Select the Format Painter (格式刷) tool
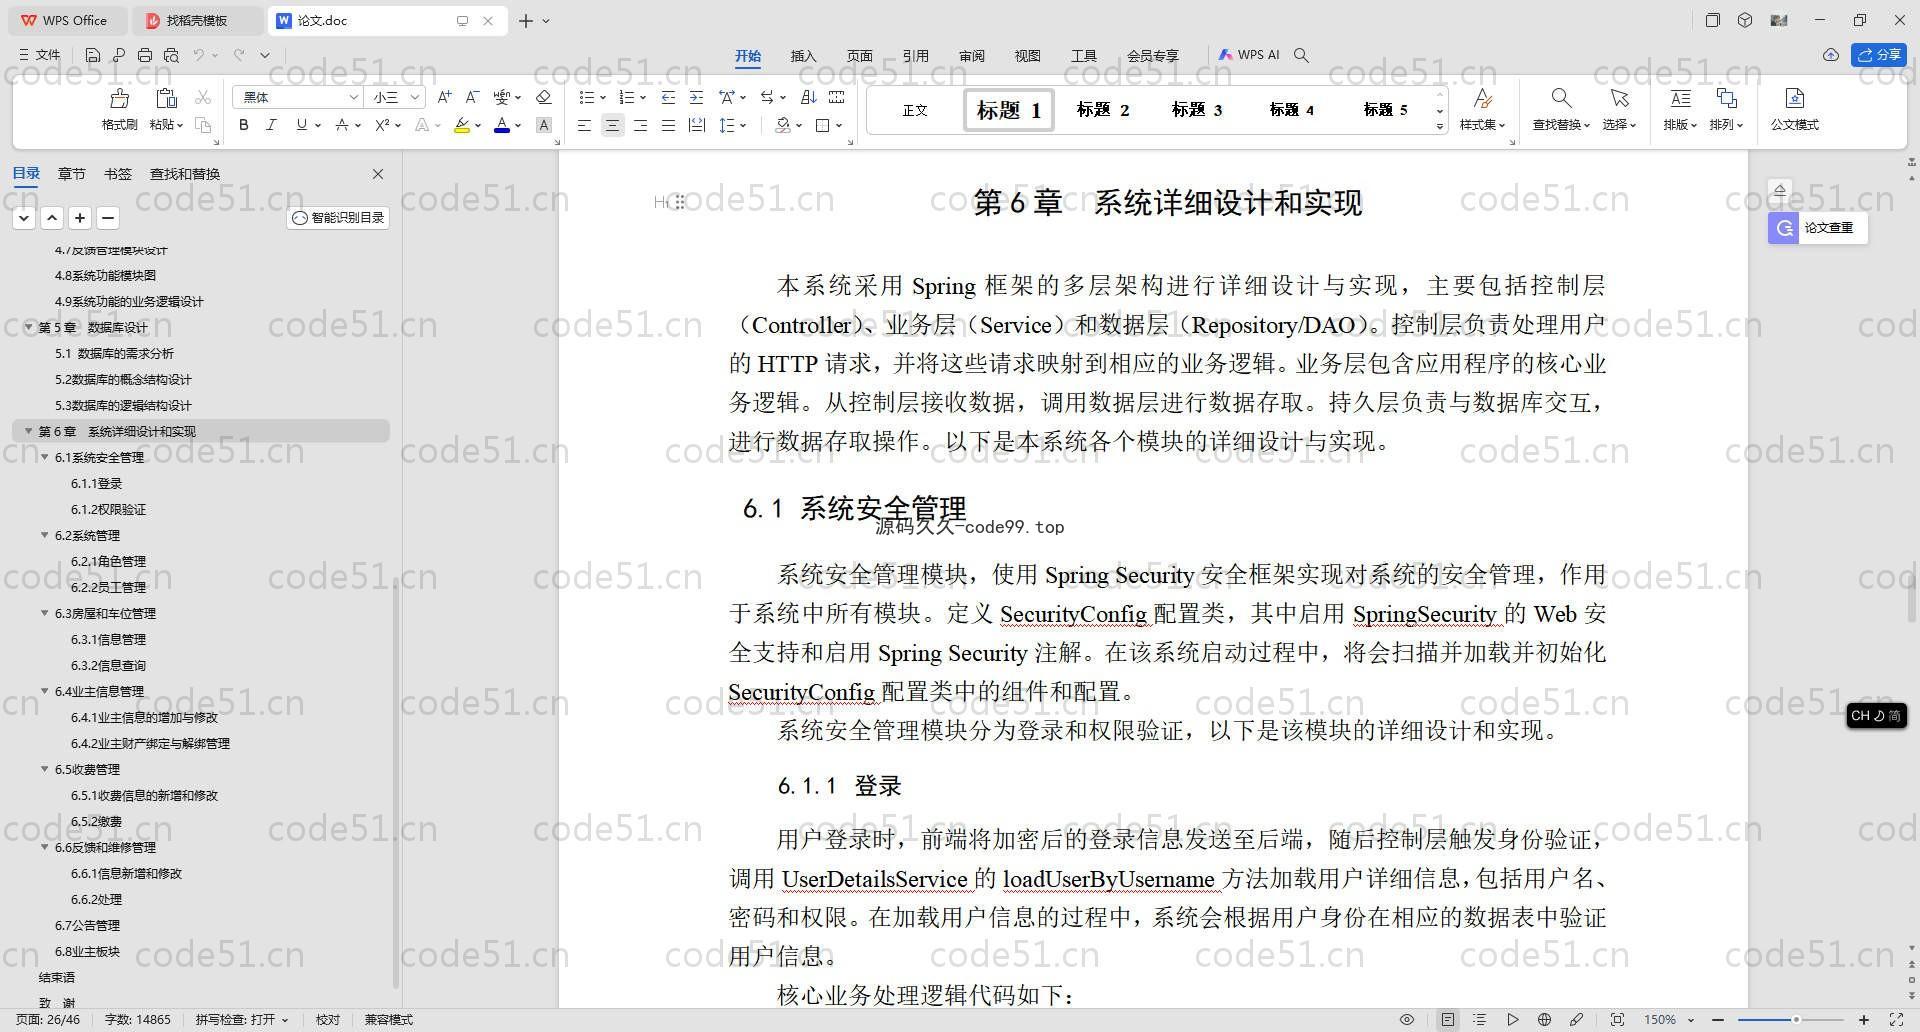Viewport: 1920px width, 1032px height. click(x=119, y=108)
